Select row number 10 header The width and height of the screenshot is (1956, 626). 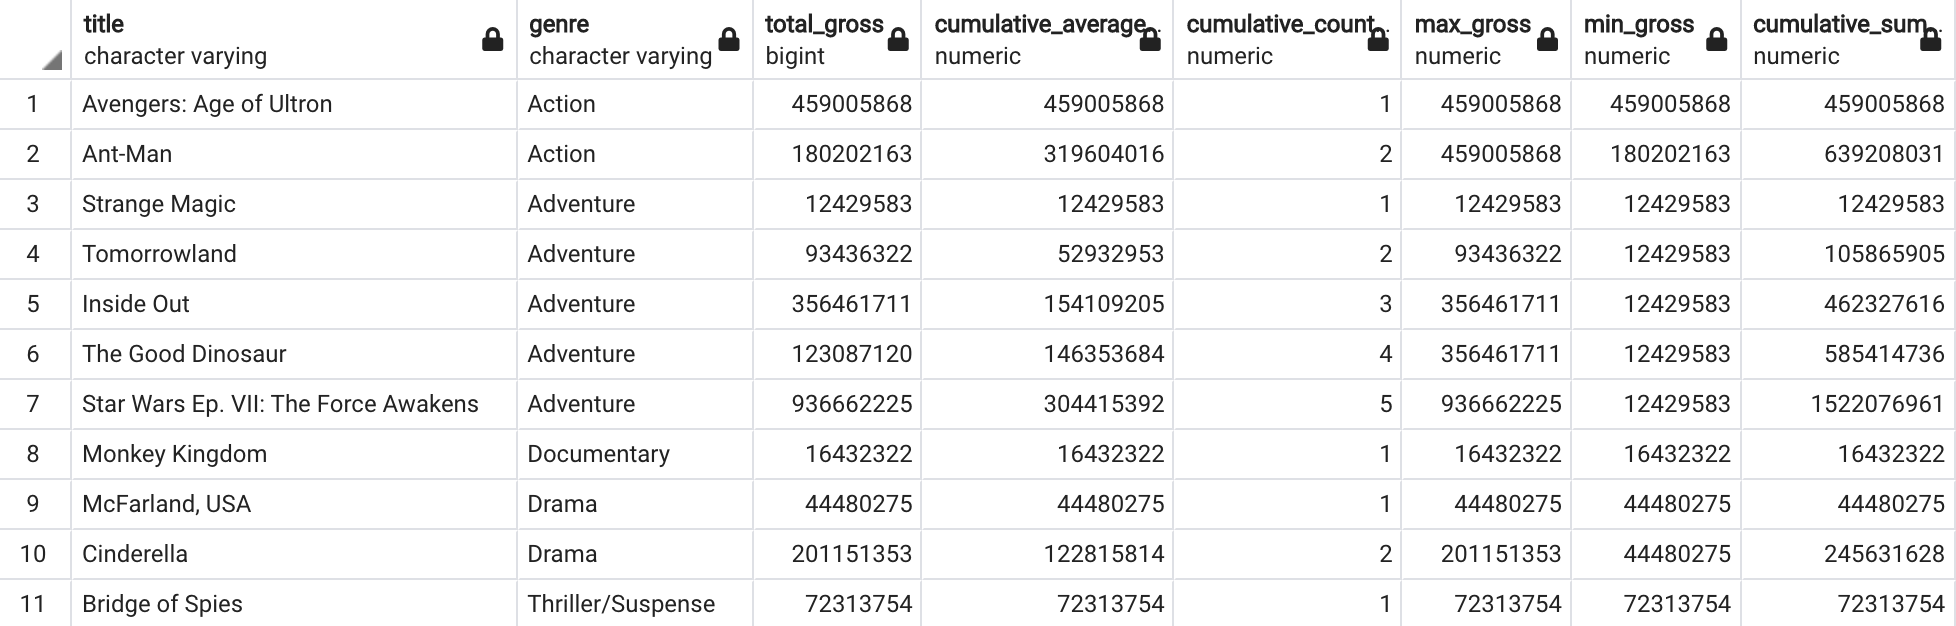35,554
